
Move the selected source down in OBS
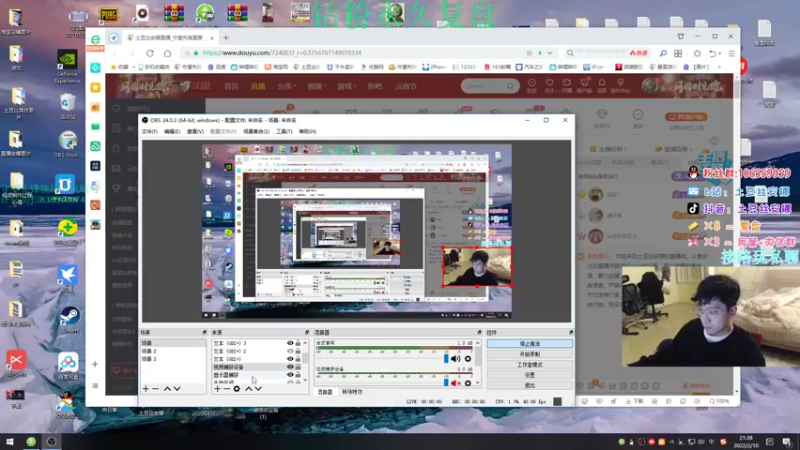click(x=259, y=389)
